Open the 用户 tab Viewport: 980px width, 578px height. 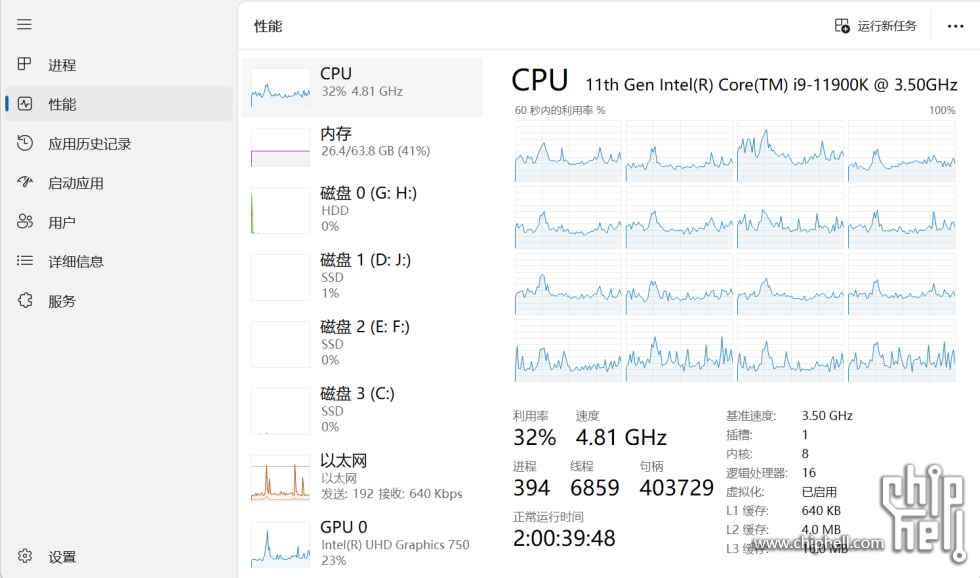[x=119, y=222]
